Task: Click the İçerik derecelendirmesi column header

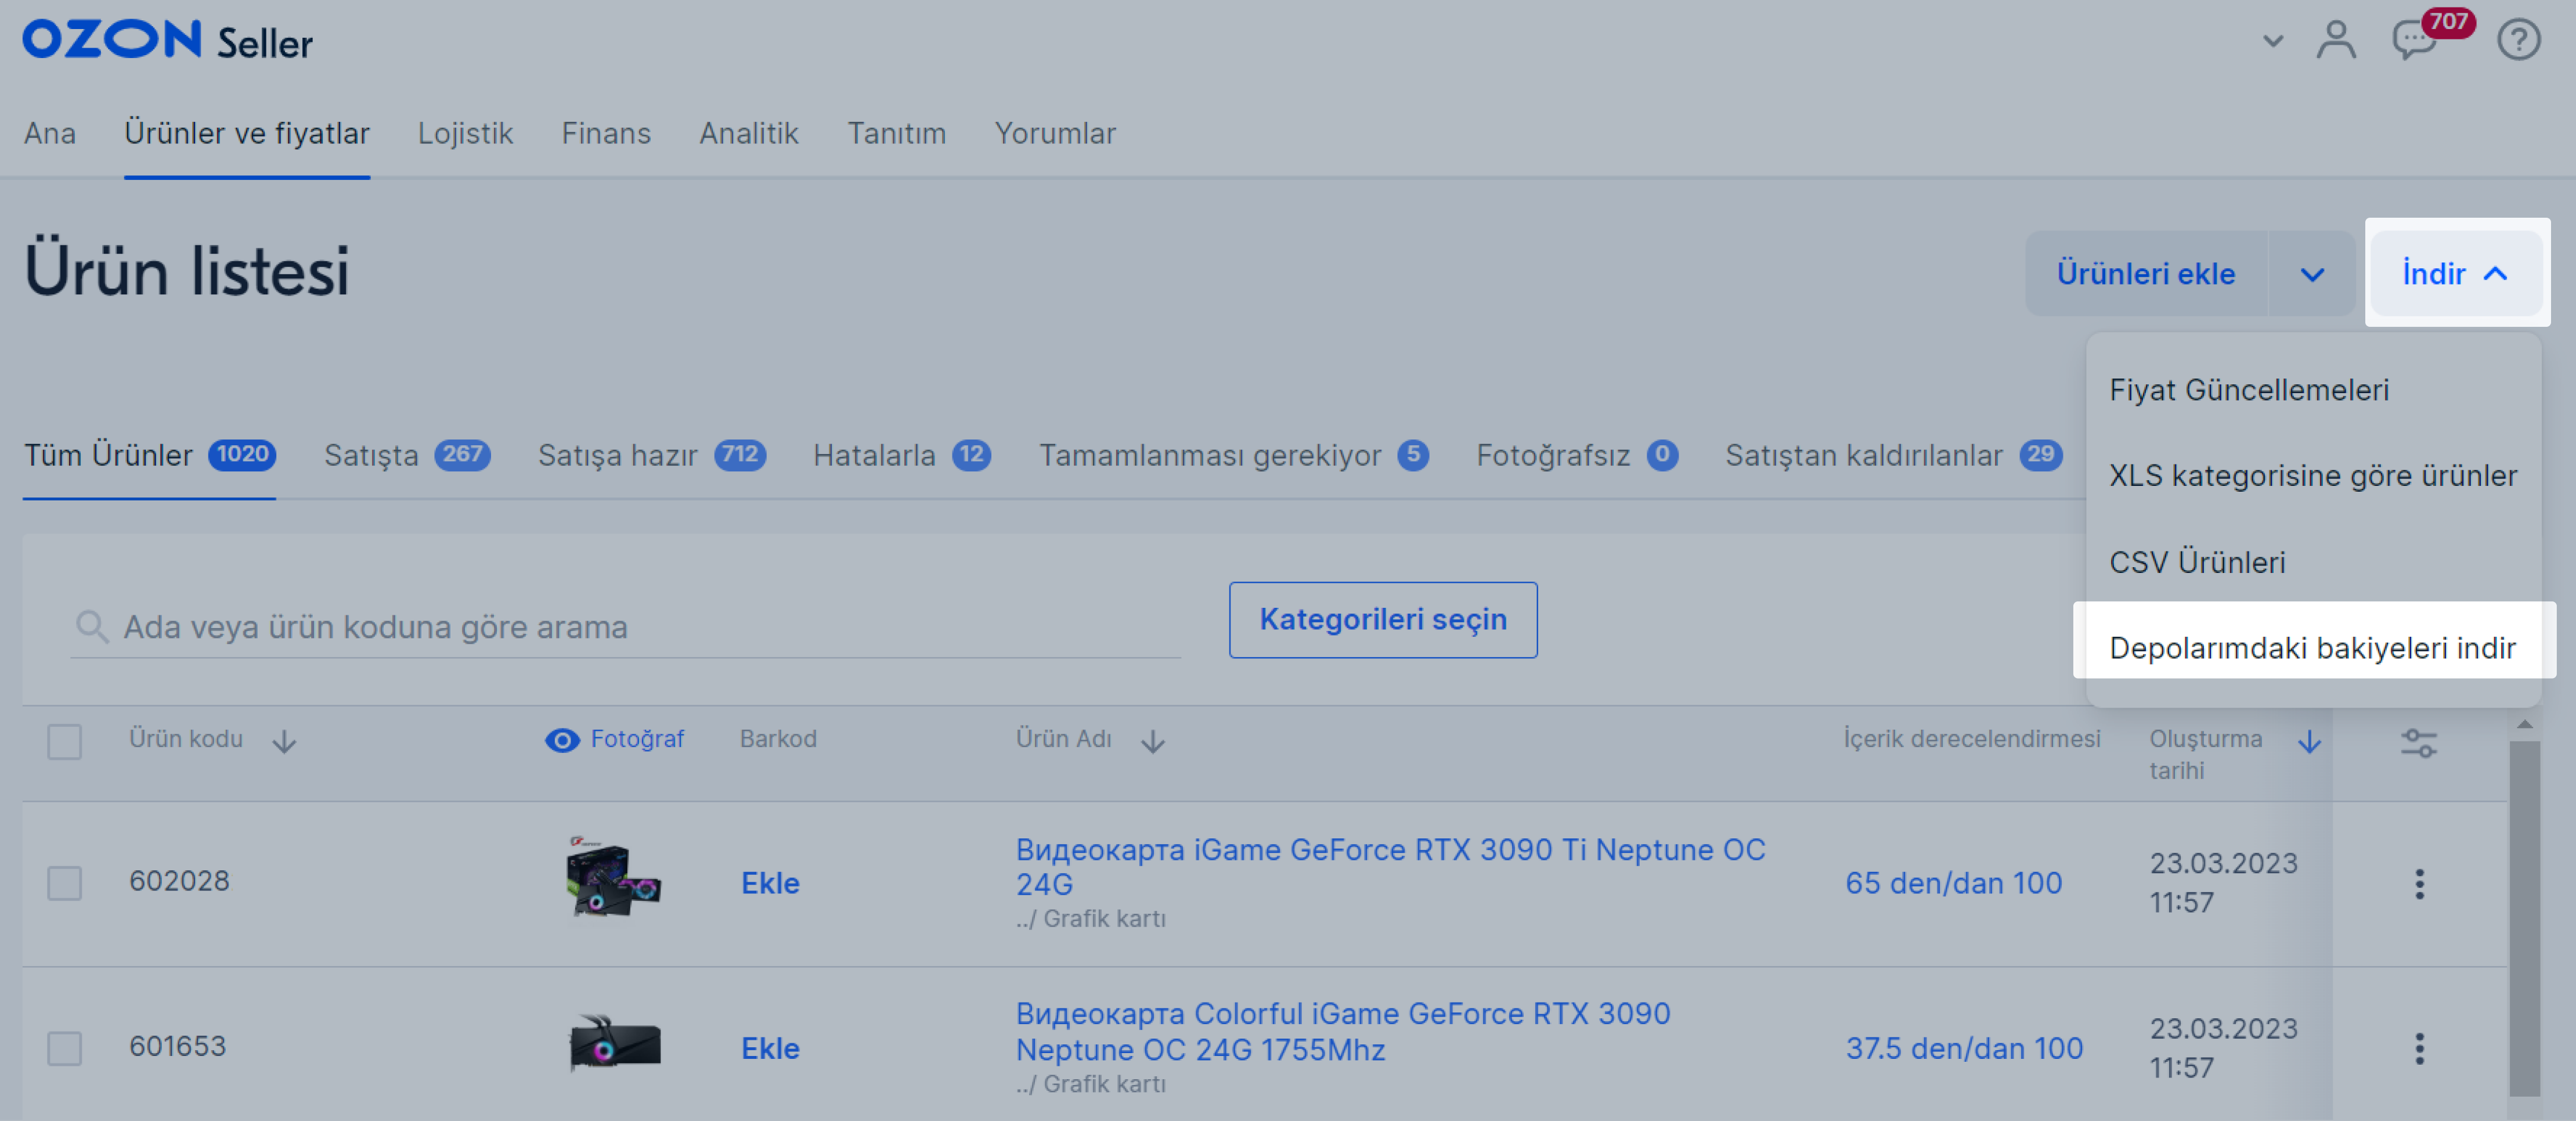Action: coord(1971,739)
